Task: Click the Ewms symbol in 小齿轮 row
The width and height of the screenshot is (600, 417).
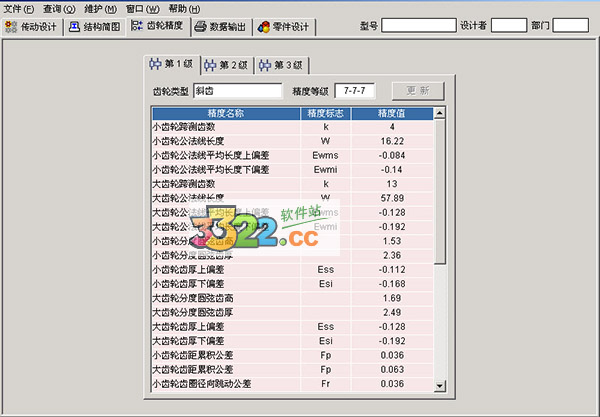Action: coord(325,155)
